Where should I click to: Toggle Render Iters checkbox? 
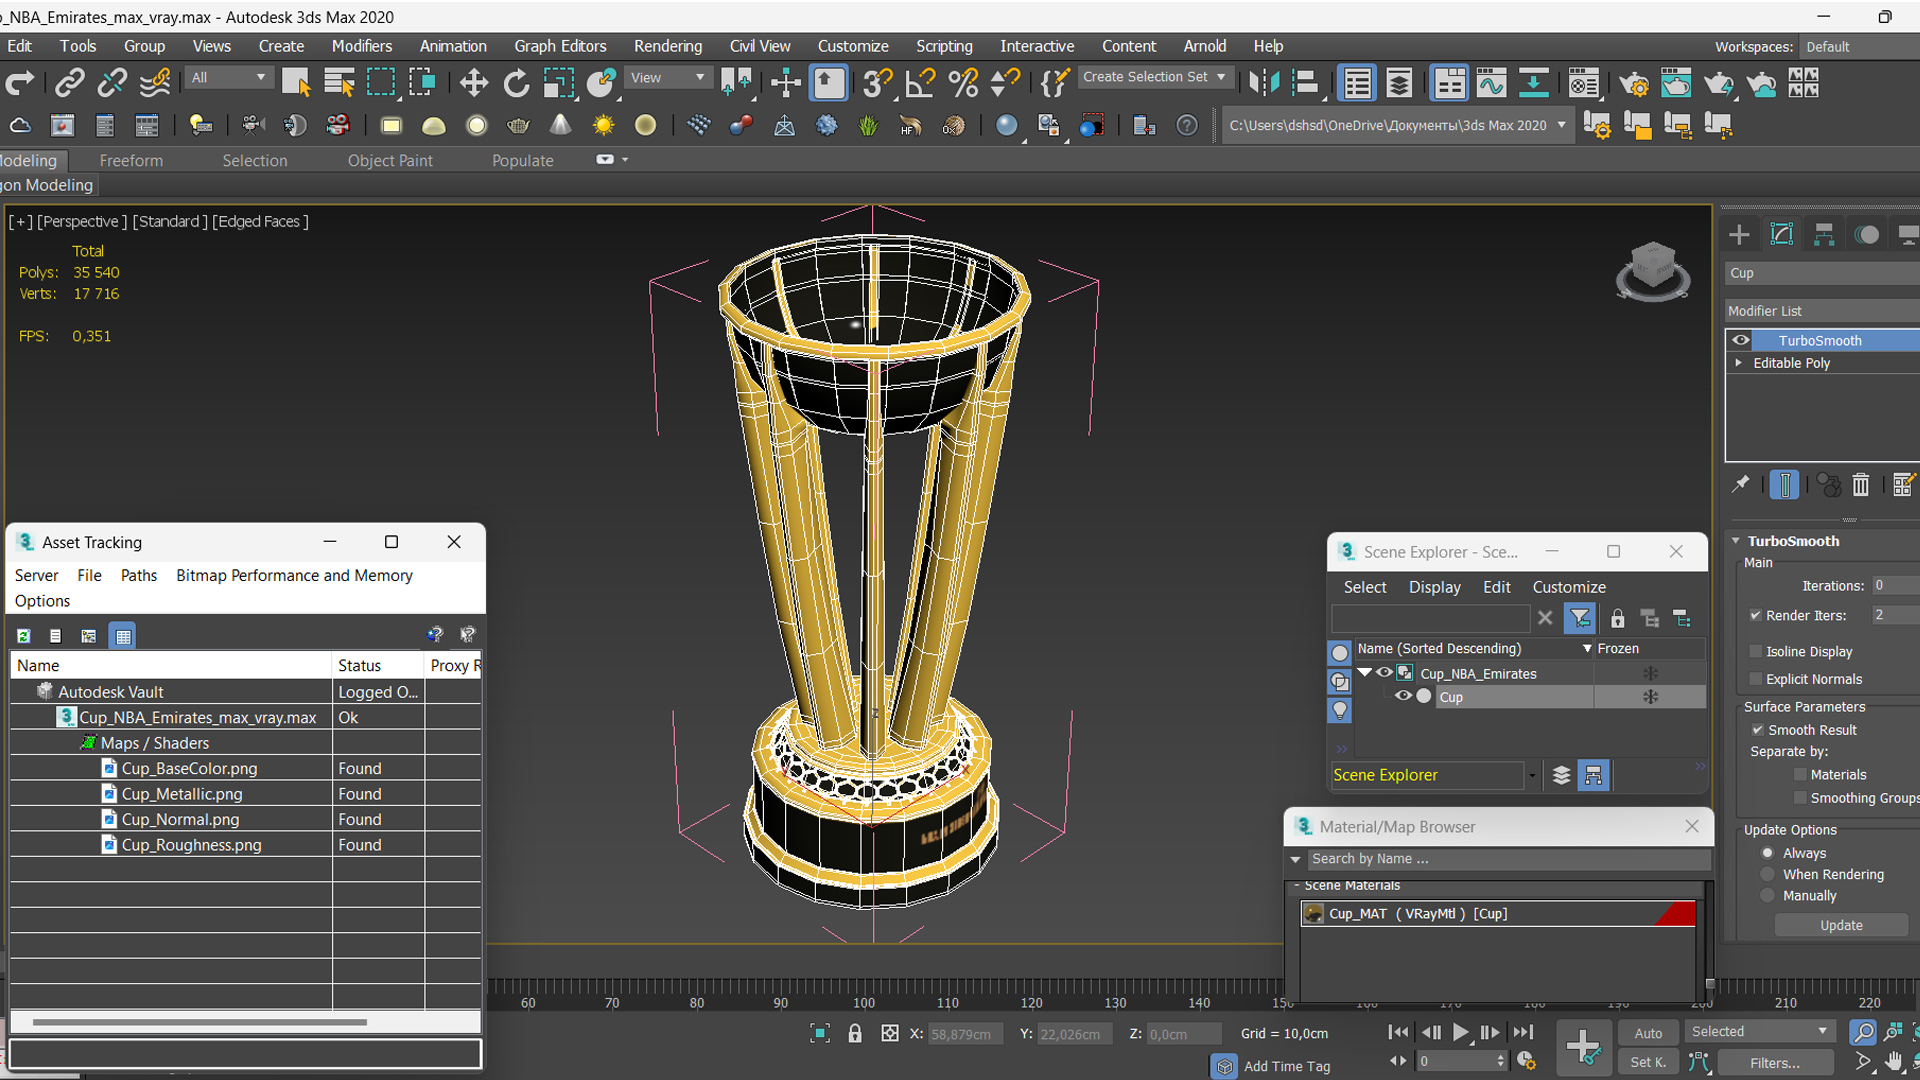pyautogui.click(x=1756, y=615)
